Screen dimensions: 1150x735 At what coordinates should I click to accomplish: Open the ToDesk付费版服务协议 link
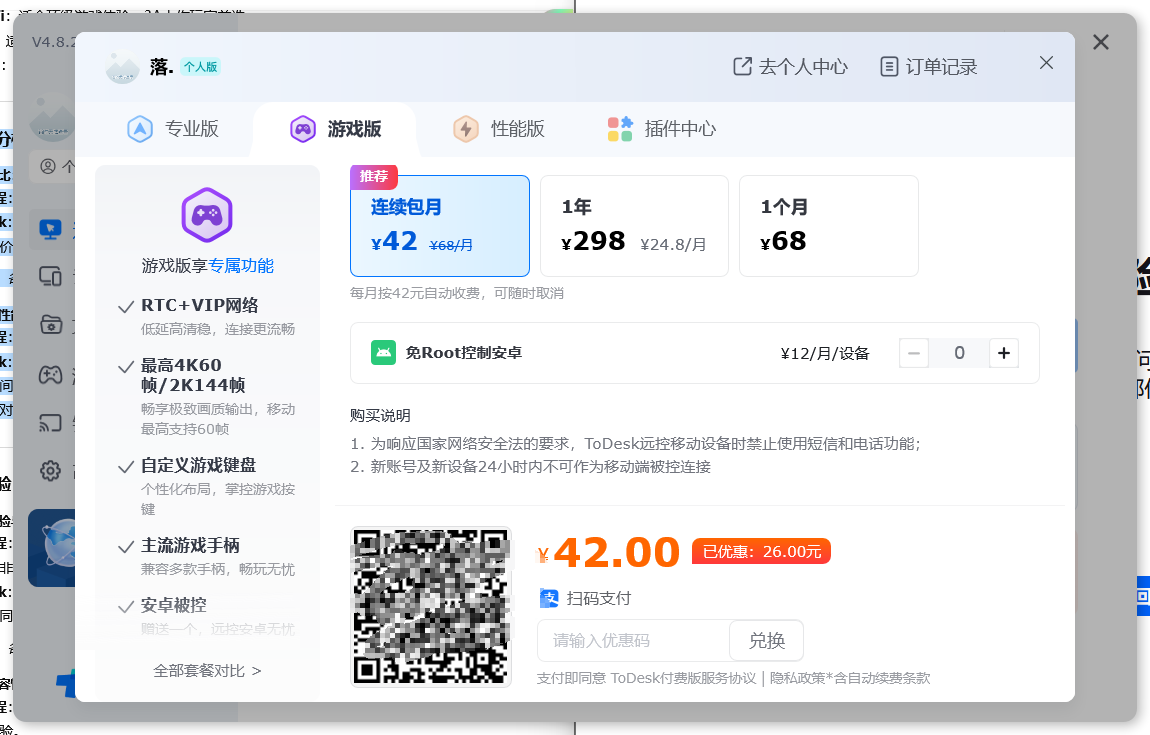(x=683, y=678)
